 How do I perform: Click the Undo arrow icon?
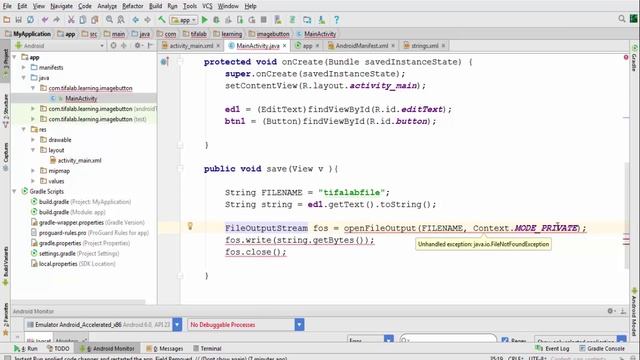pyautogui.click(x=44, y=20)
